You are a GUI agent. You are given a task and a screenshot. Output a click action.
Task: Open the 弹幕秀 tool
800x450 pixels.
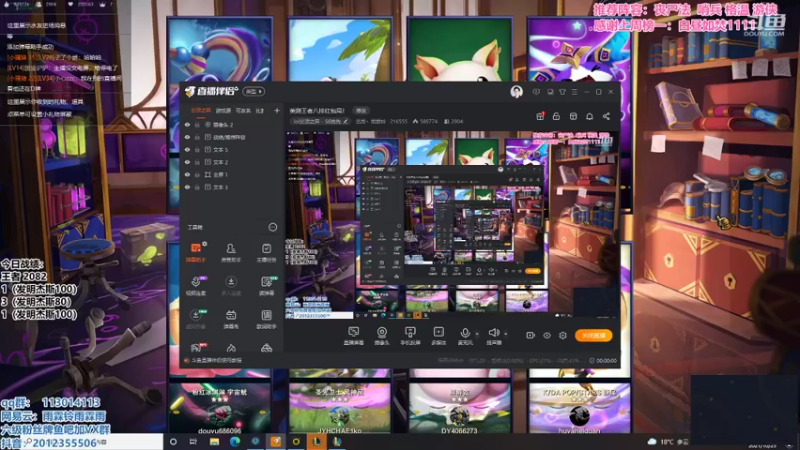click(x=231, y=319)
